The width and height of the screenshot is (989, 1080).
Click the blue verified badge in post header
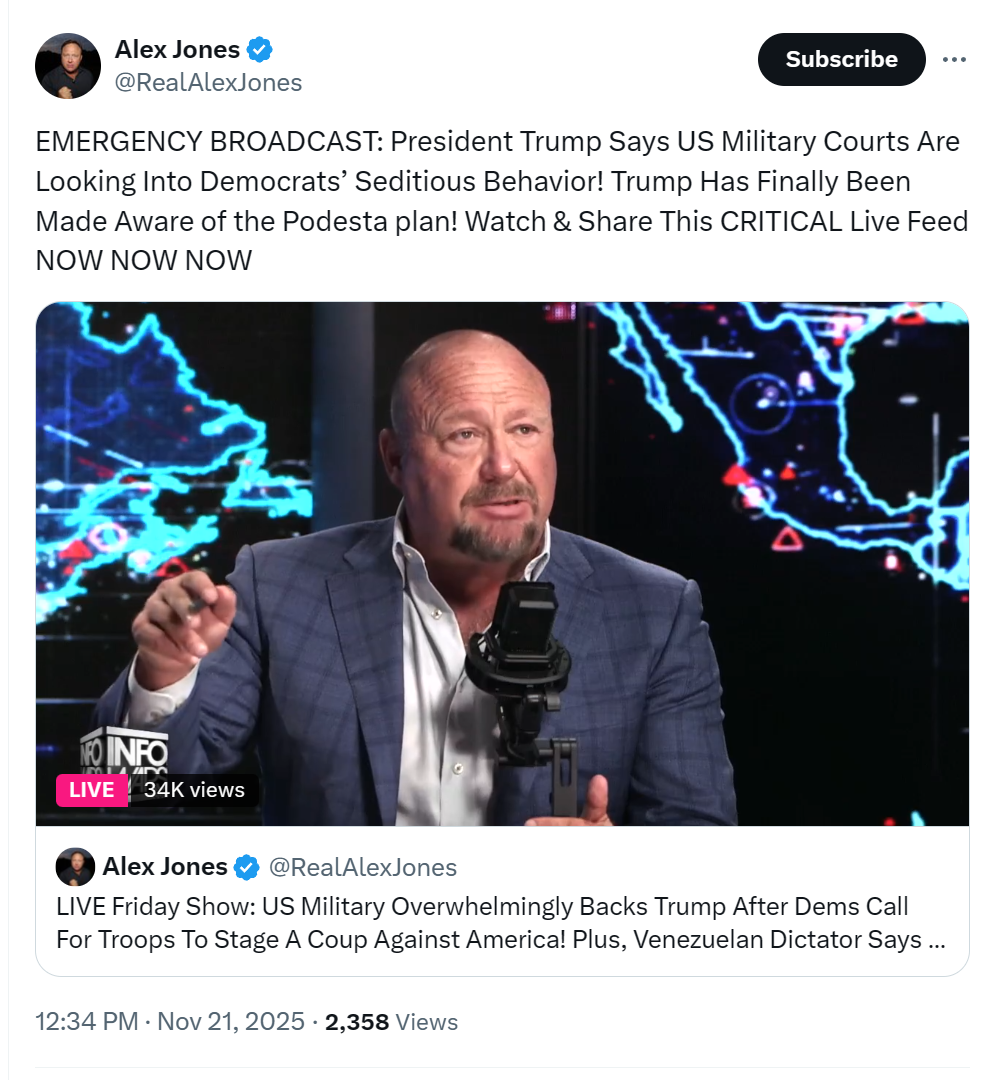click(x=261, y=49)
